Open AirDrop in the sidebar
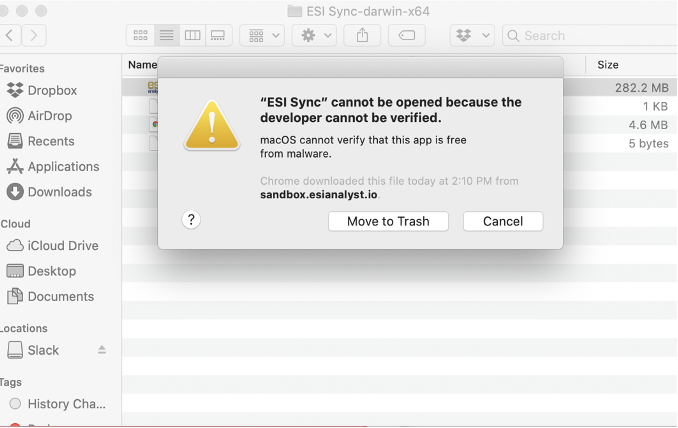 pos(39,116)
